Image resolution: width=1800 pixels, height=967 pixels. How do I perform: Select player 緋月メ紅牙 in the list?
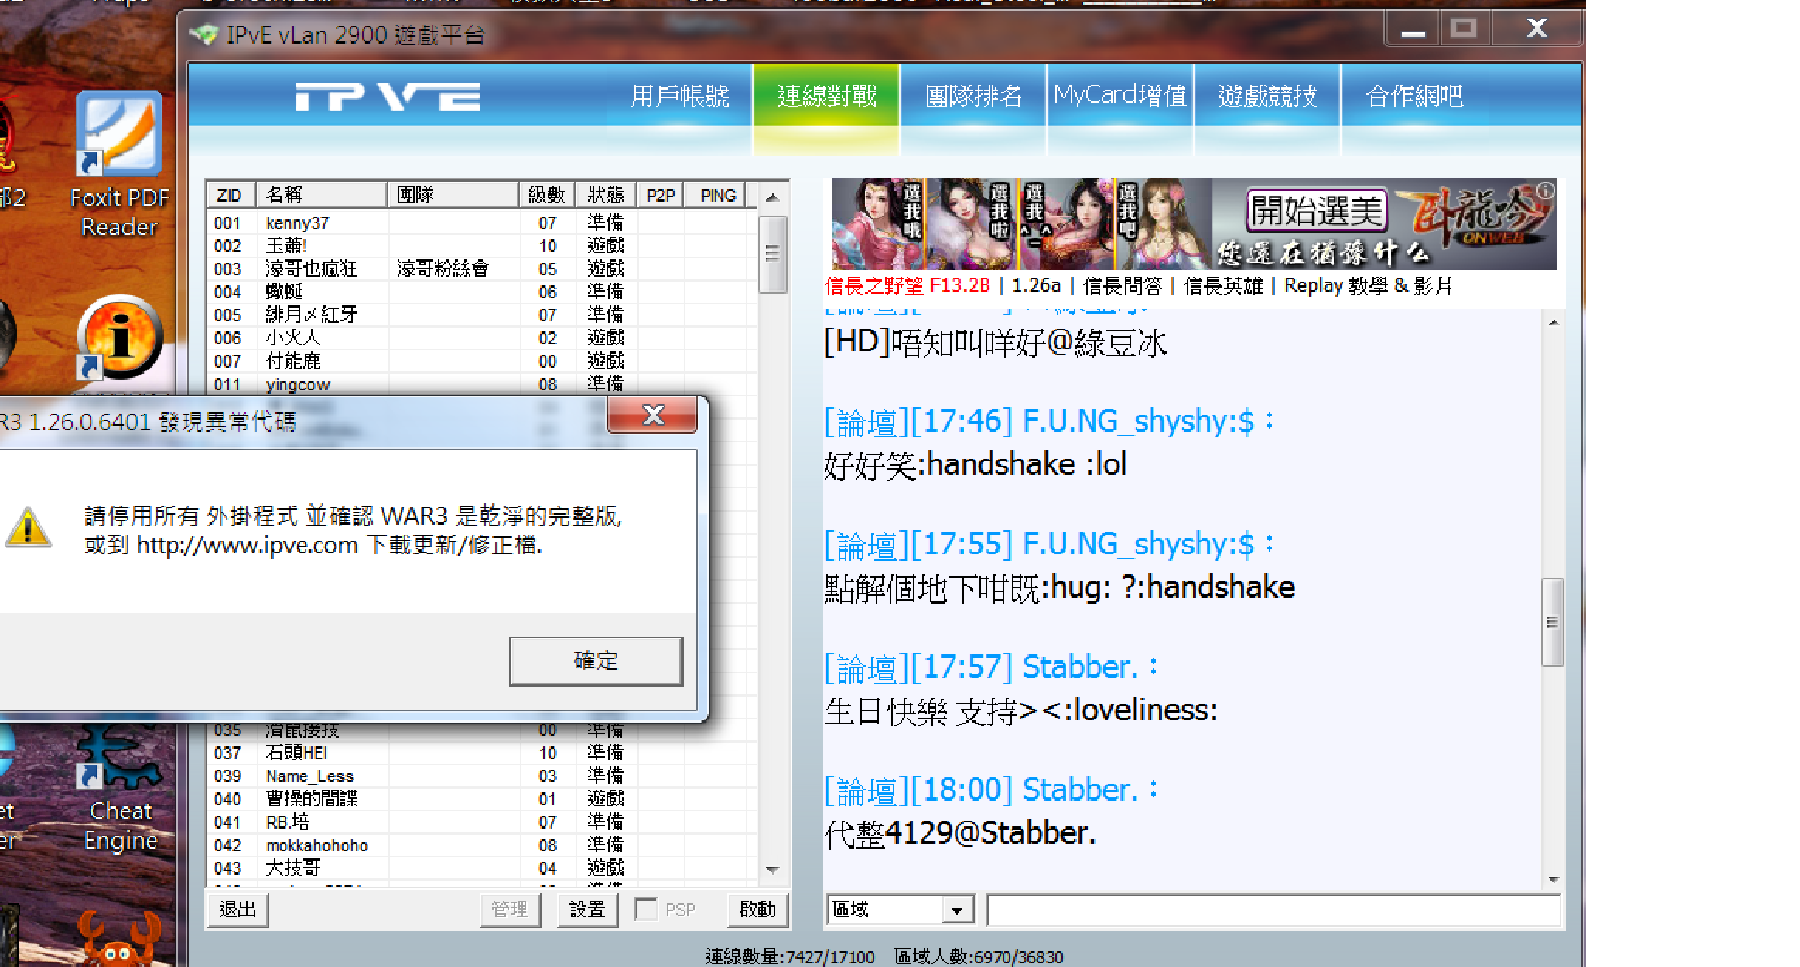click(482, 314)
